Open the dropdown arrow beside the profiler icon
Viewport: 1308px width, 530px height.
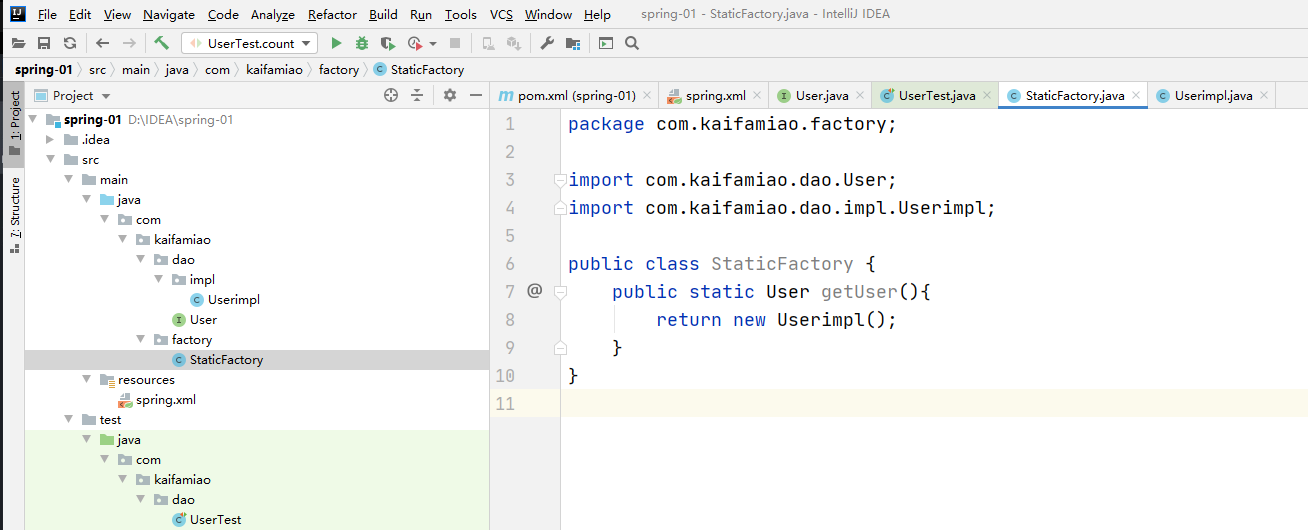433,44
